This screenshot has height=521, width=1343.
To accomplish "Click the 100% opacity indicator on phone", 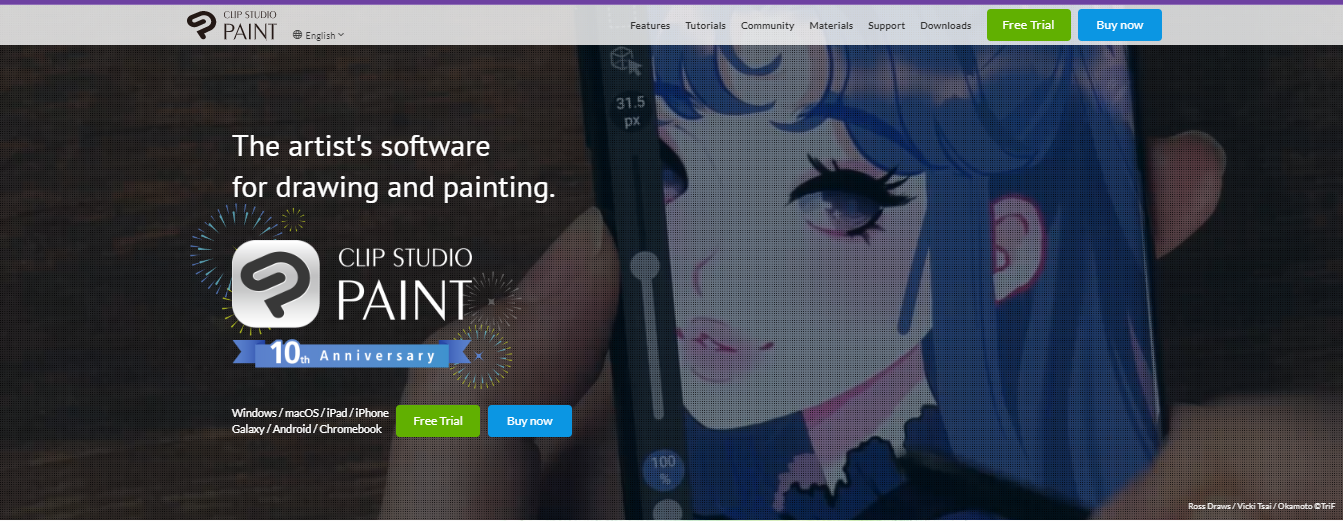I will (x=664, y=468).
